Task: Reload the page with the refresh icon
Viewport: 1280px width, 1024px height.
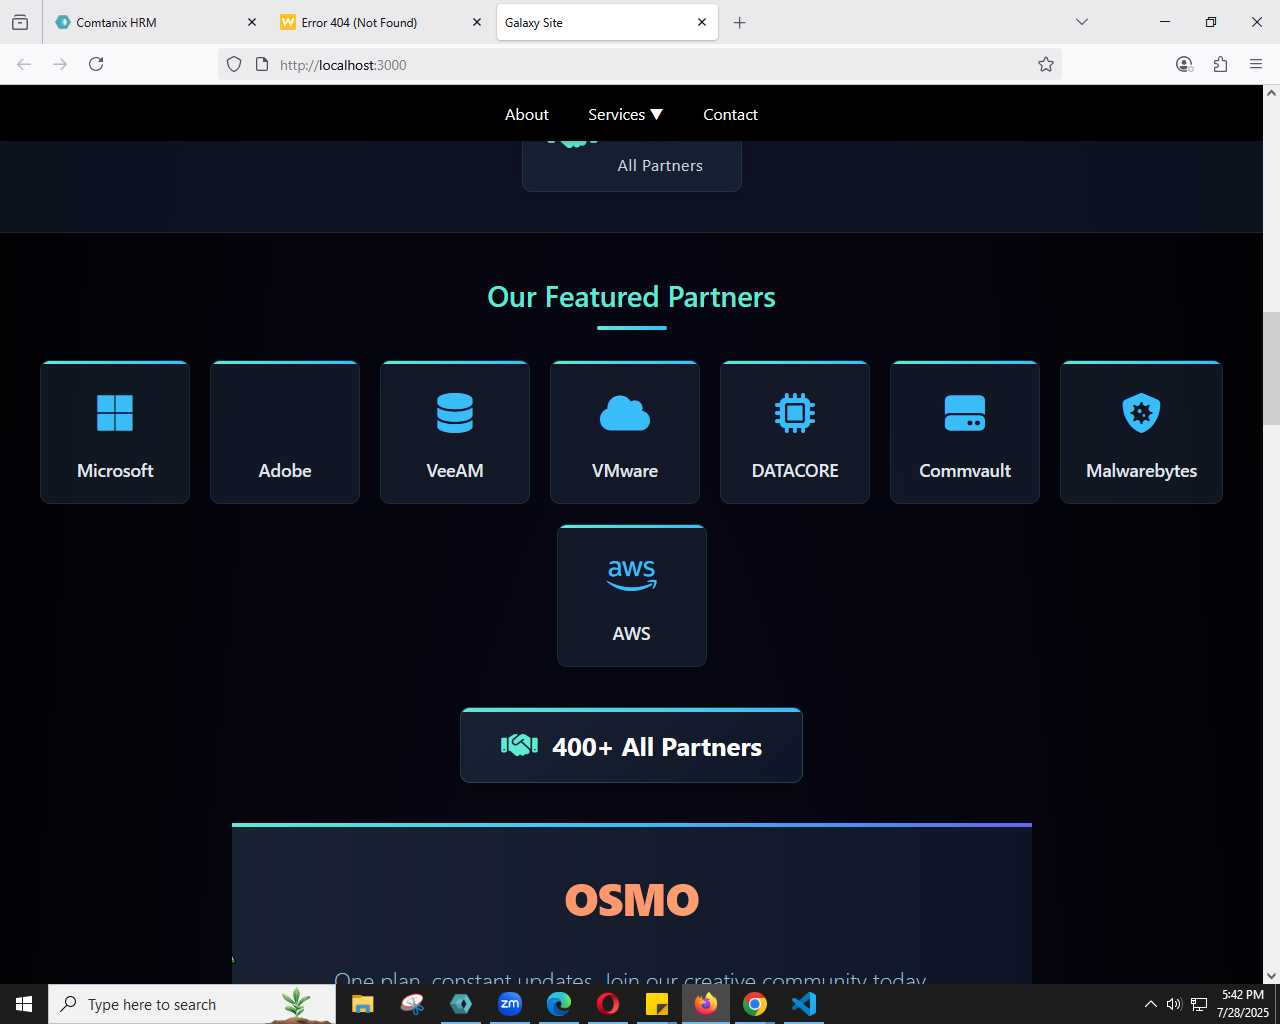Action: click(96, 64)
